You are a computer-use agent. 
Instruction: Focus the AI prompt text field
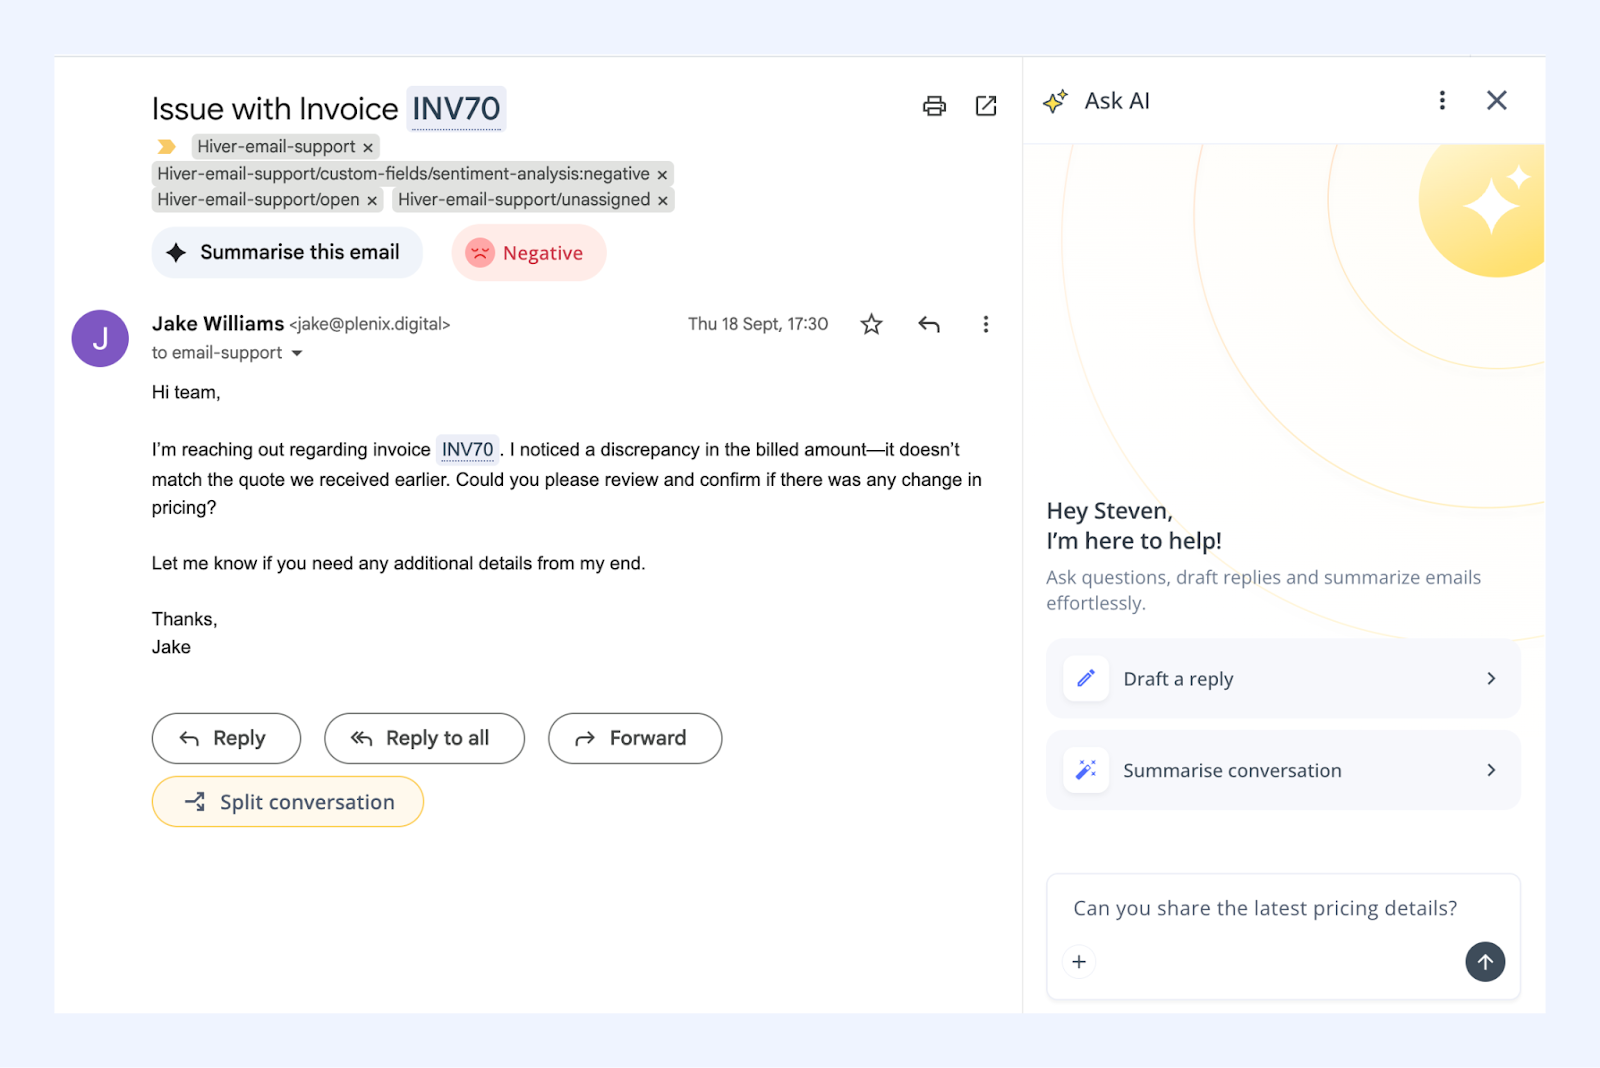pos(1265,908)
